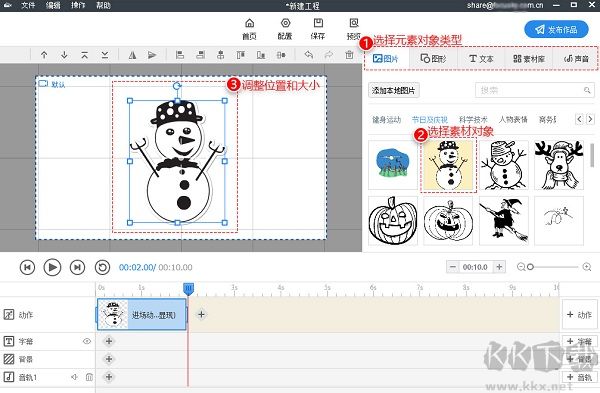
Task: Jump to previous with skip-back button
Action: pyautogui.click(x=27, y=267)
